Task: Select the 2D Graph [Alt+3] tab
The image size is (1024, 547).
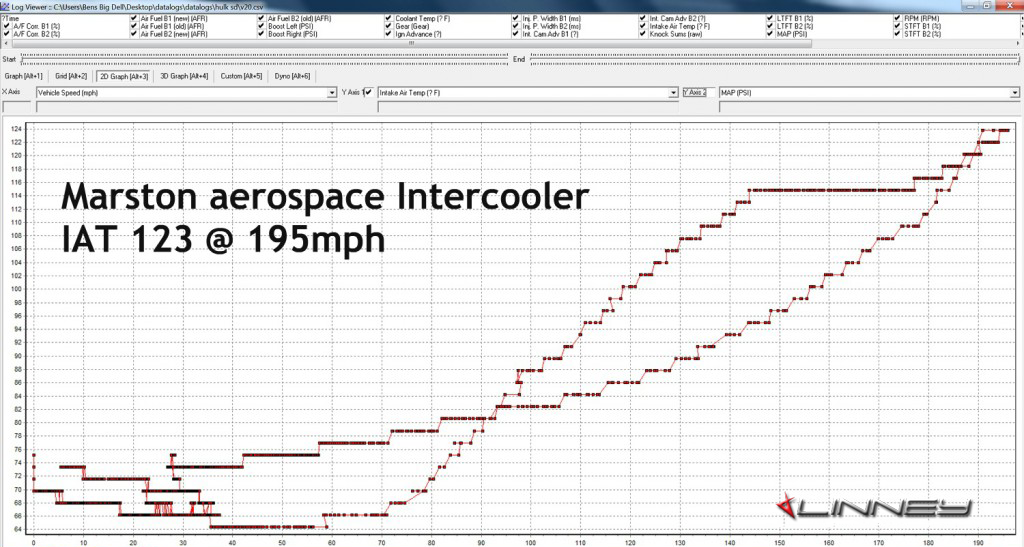Action: tap(123, 76)
